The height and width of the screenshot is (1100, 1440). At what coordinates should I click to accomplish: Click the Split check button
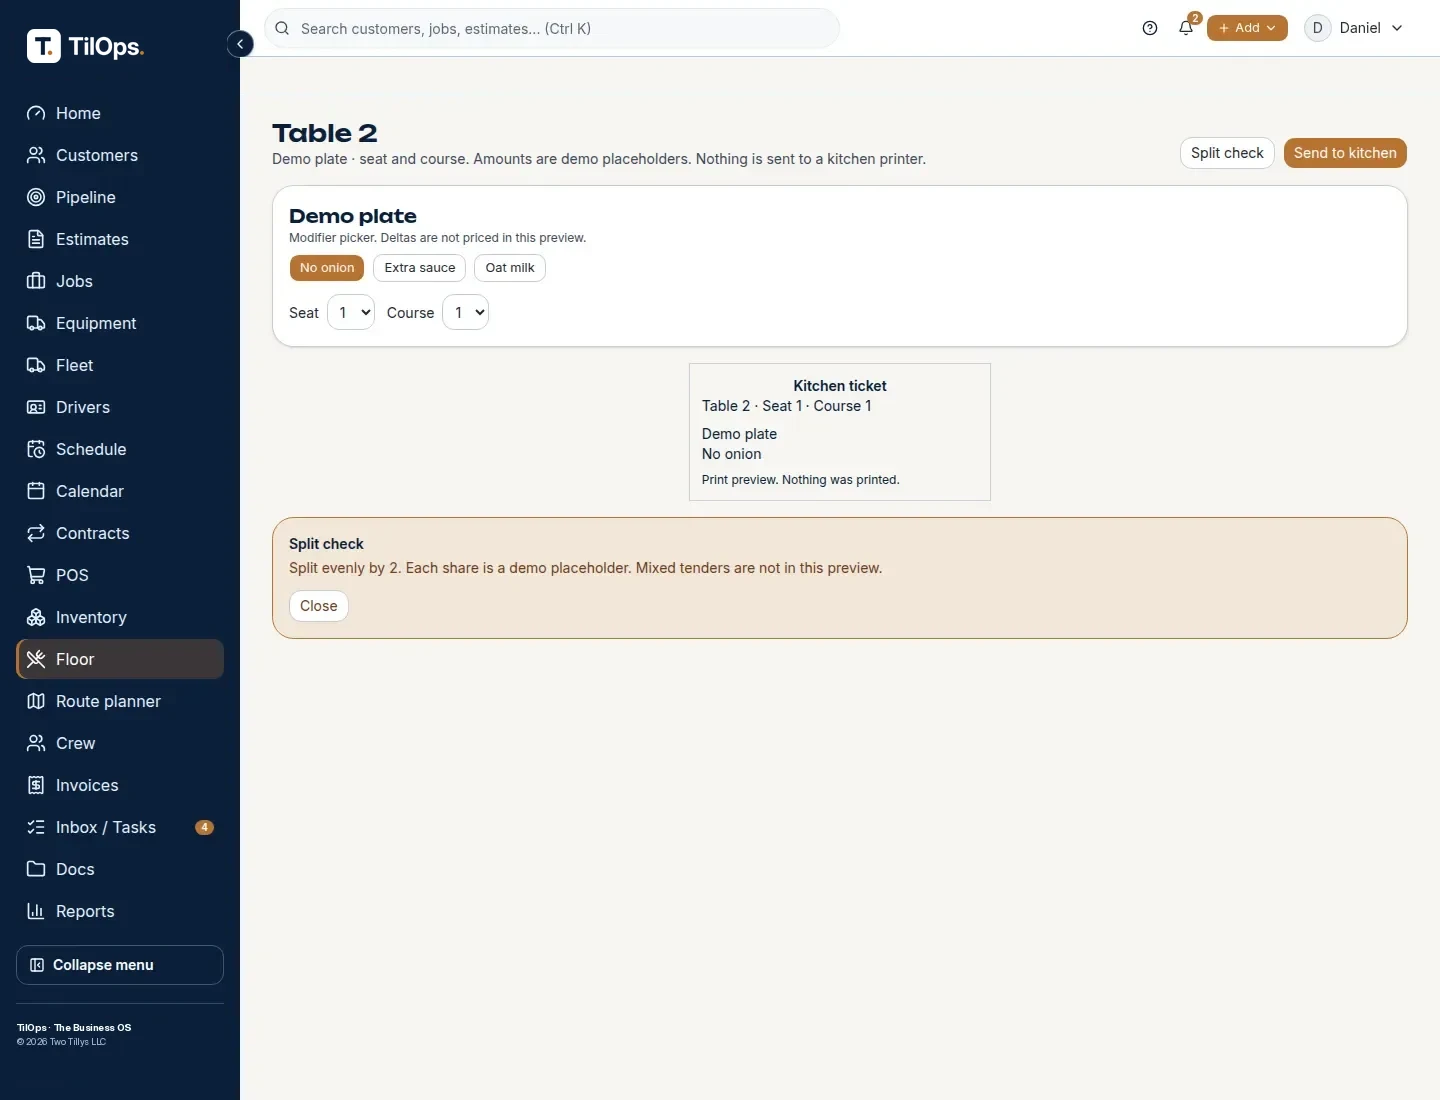1227,153
